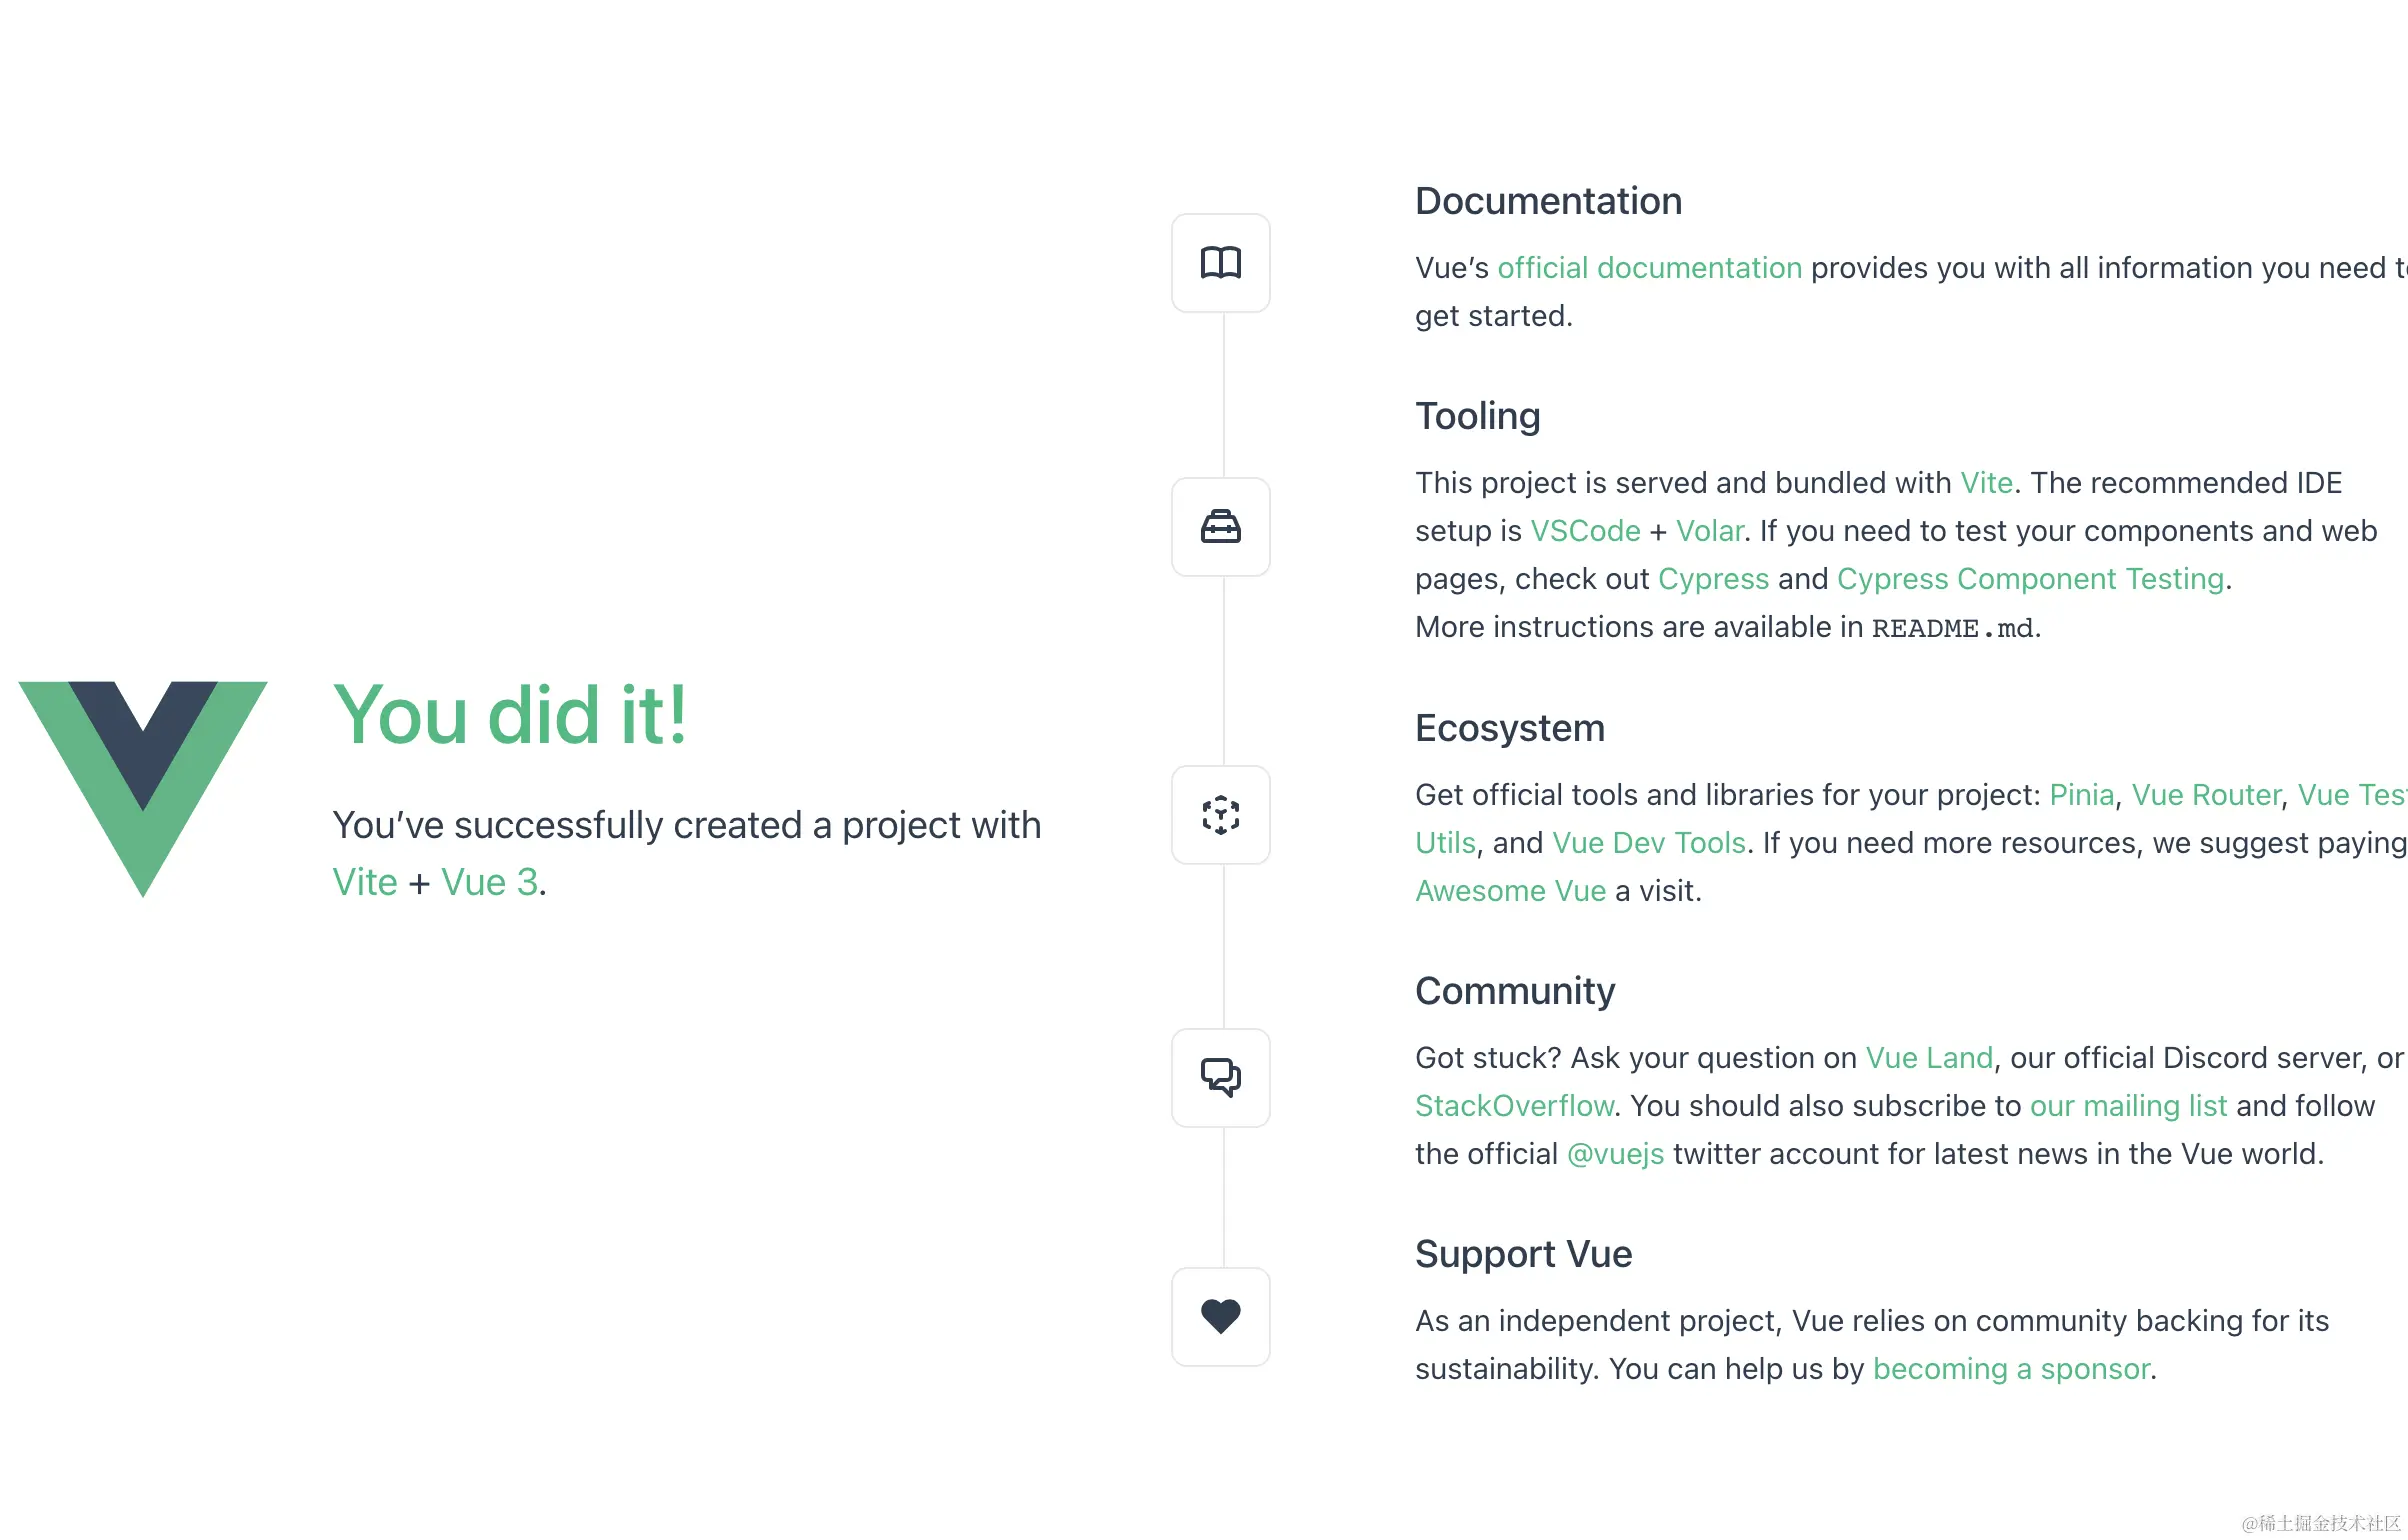
Task: Visit the Pinia link
Action: pos(2081,795)
